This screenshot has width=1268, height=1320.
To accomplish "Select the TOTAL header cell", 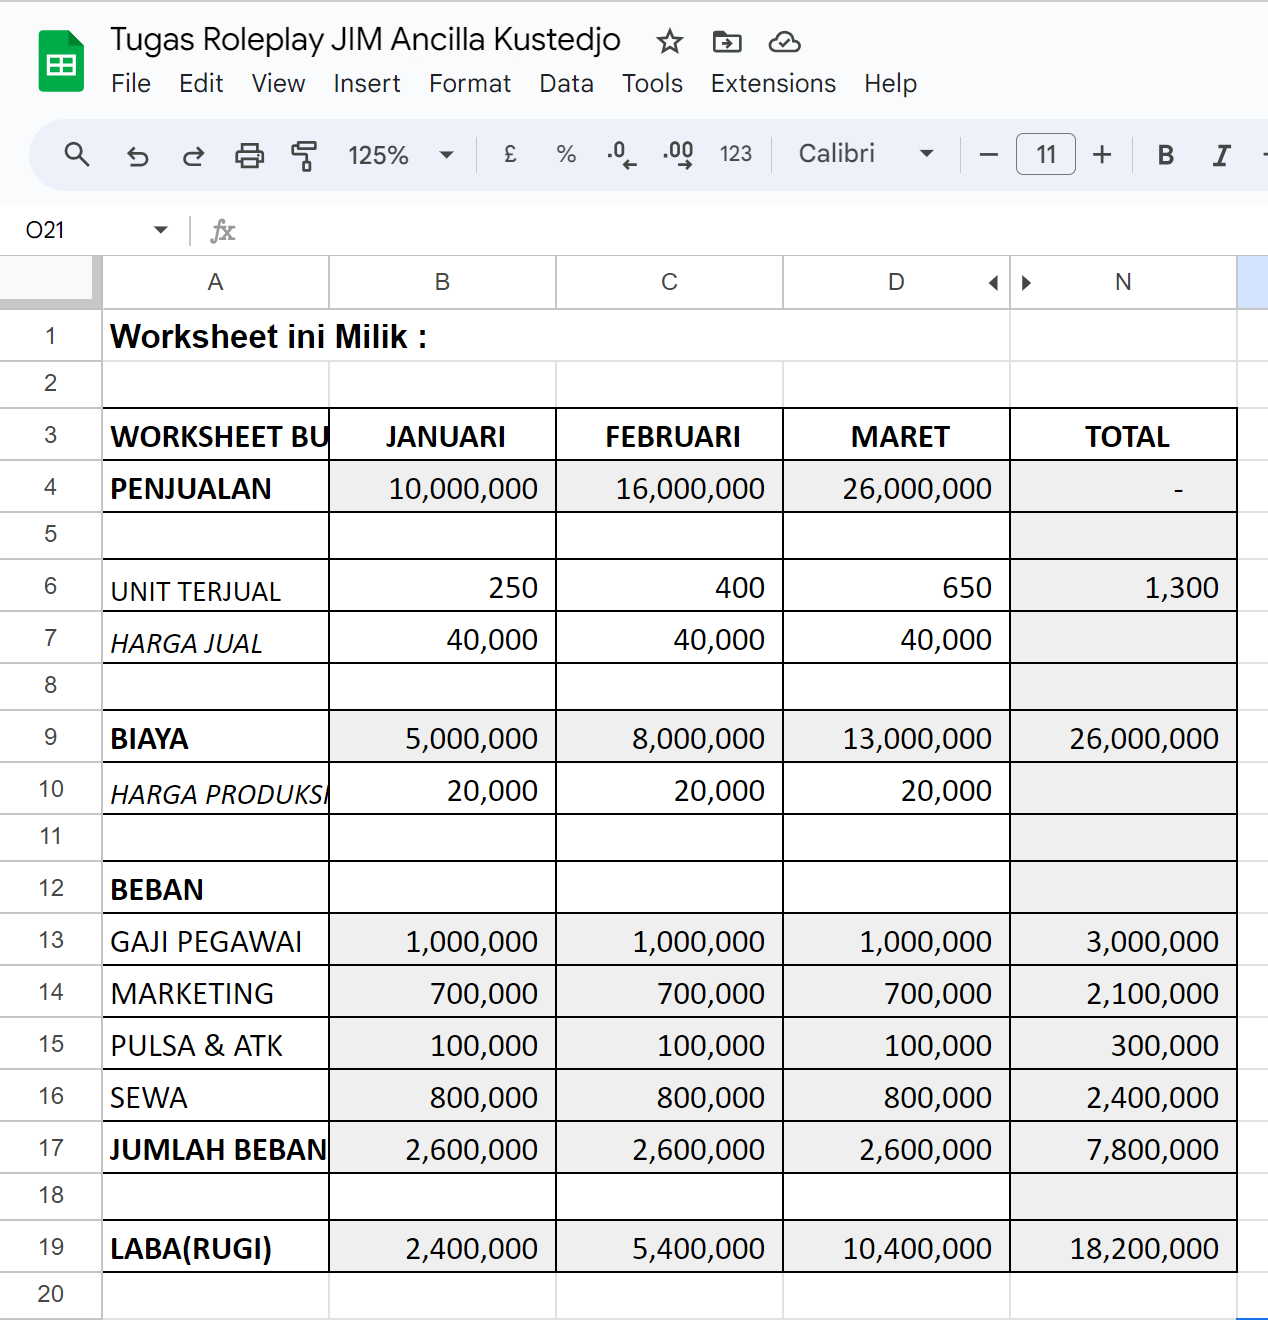I will tap(1124, 435).
